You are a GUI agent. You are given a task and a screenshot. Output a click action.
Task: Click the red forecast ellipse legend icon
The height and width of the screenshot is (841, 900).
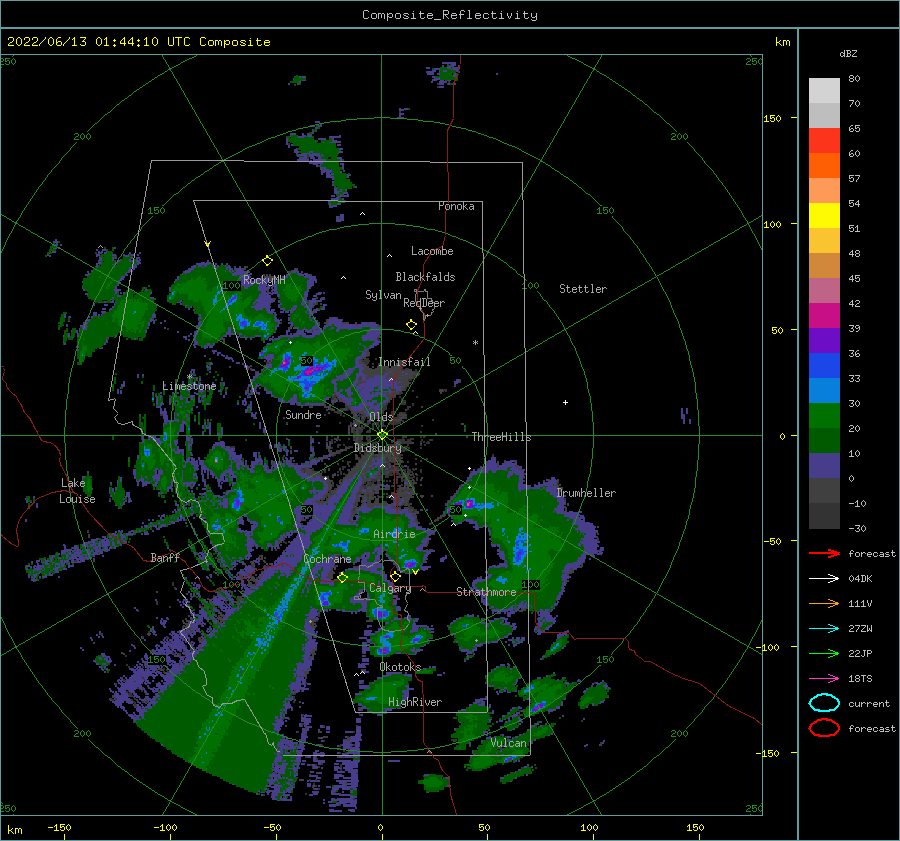[x=824, y=728]
